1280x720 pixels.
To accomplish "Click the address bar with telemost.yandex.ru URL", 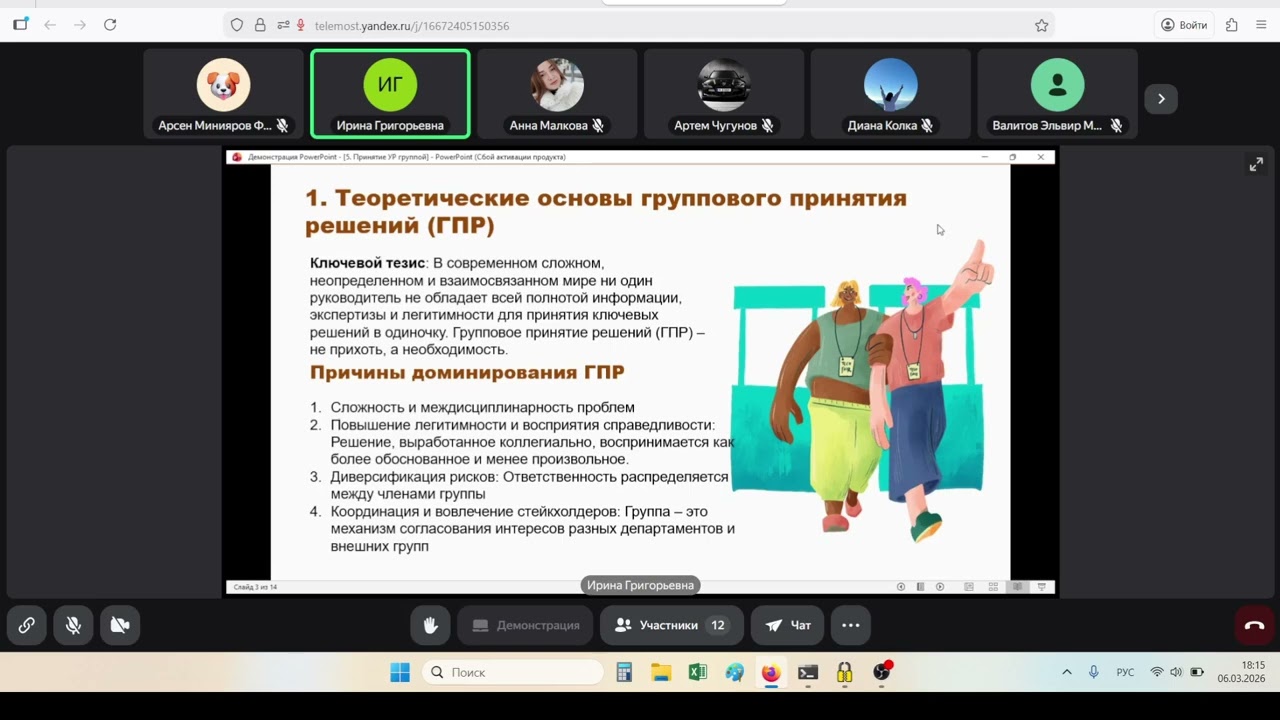I will point(640,25).
